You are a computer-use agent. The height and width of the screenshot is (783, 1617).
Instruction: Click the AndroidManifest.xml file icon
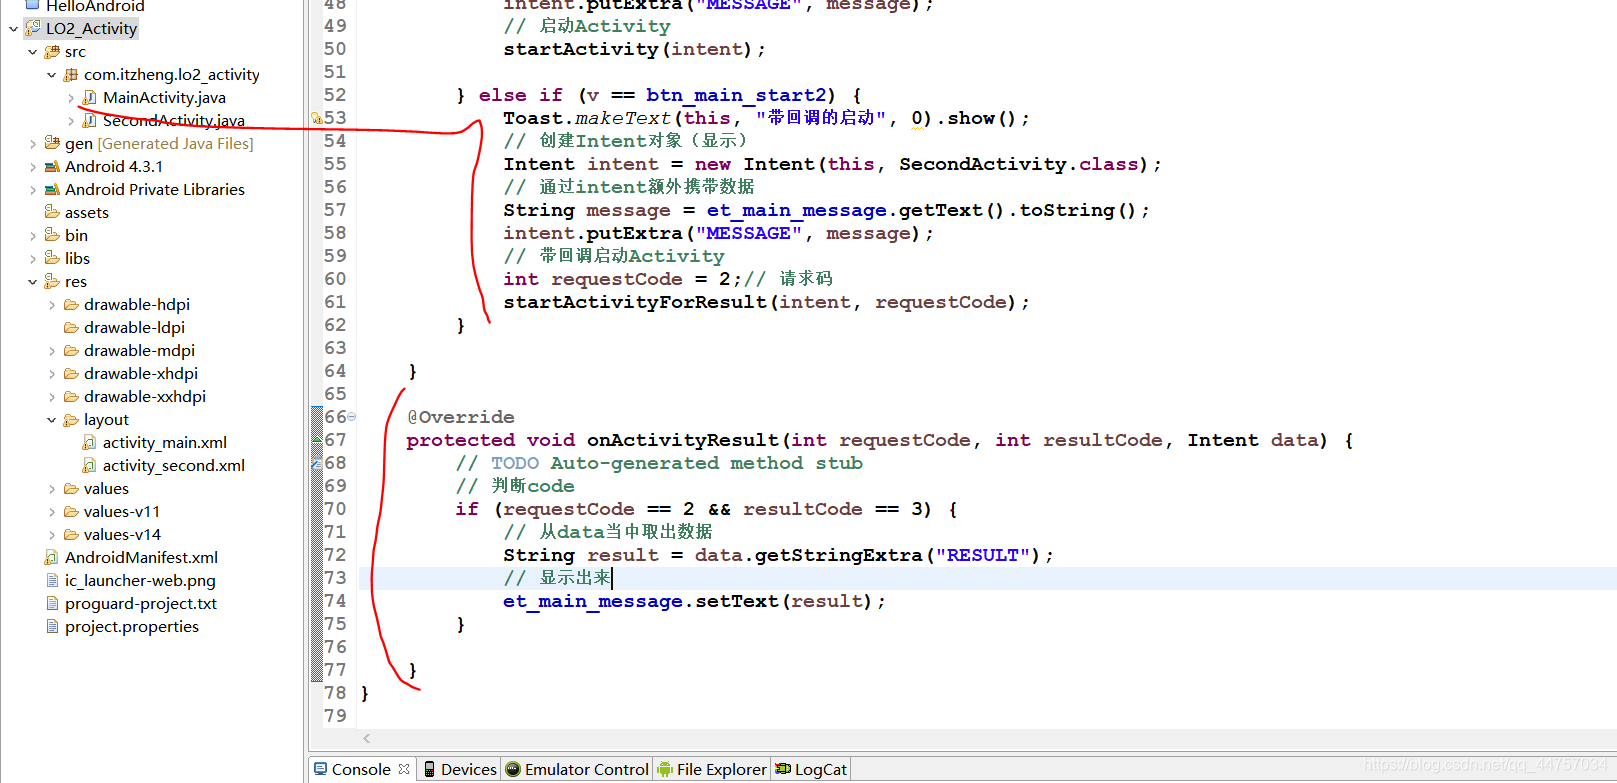pyautogui.click(x=52, y=557)
